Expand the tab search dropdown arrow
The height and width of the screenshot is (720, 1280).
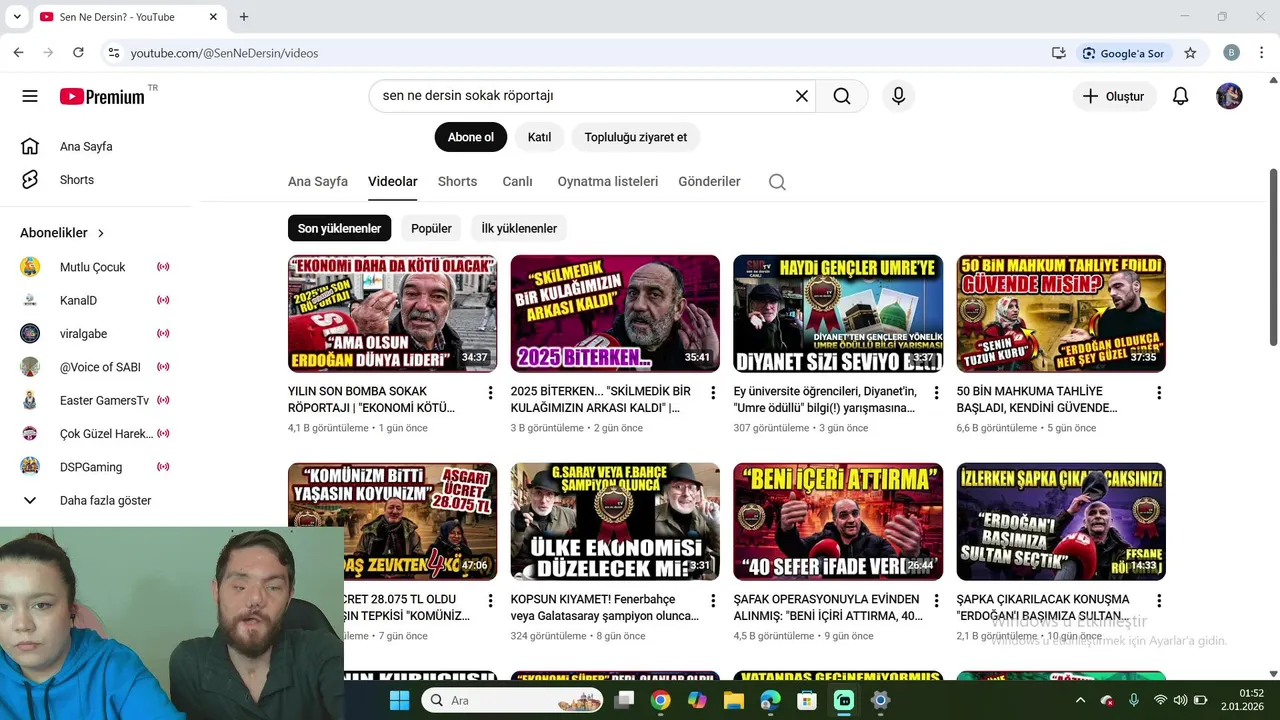pos(17,17)
